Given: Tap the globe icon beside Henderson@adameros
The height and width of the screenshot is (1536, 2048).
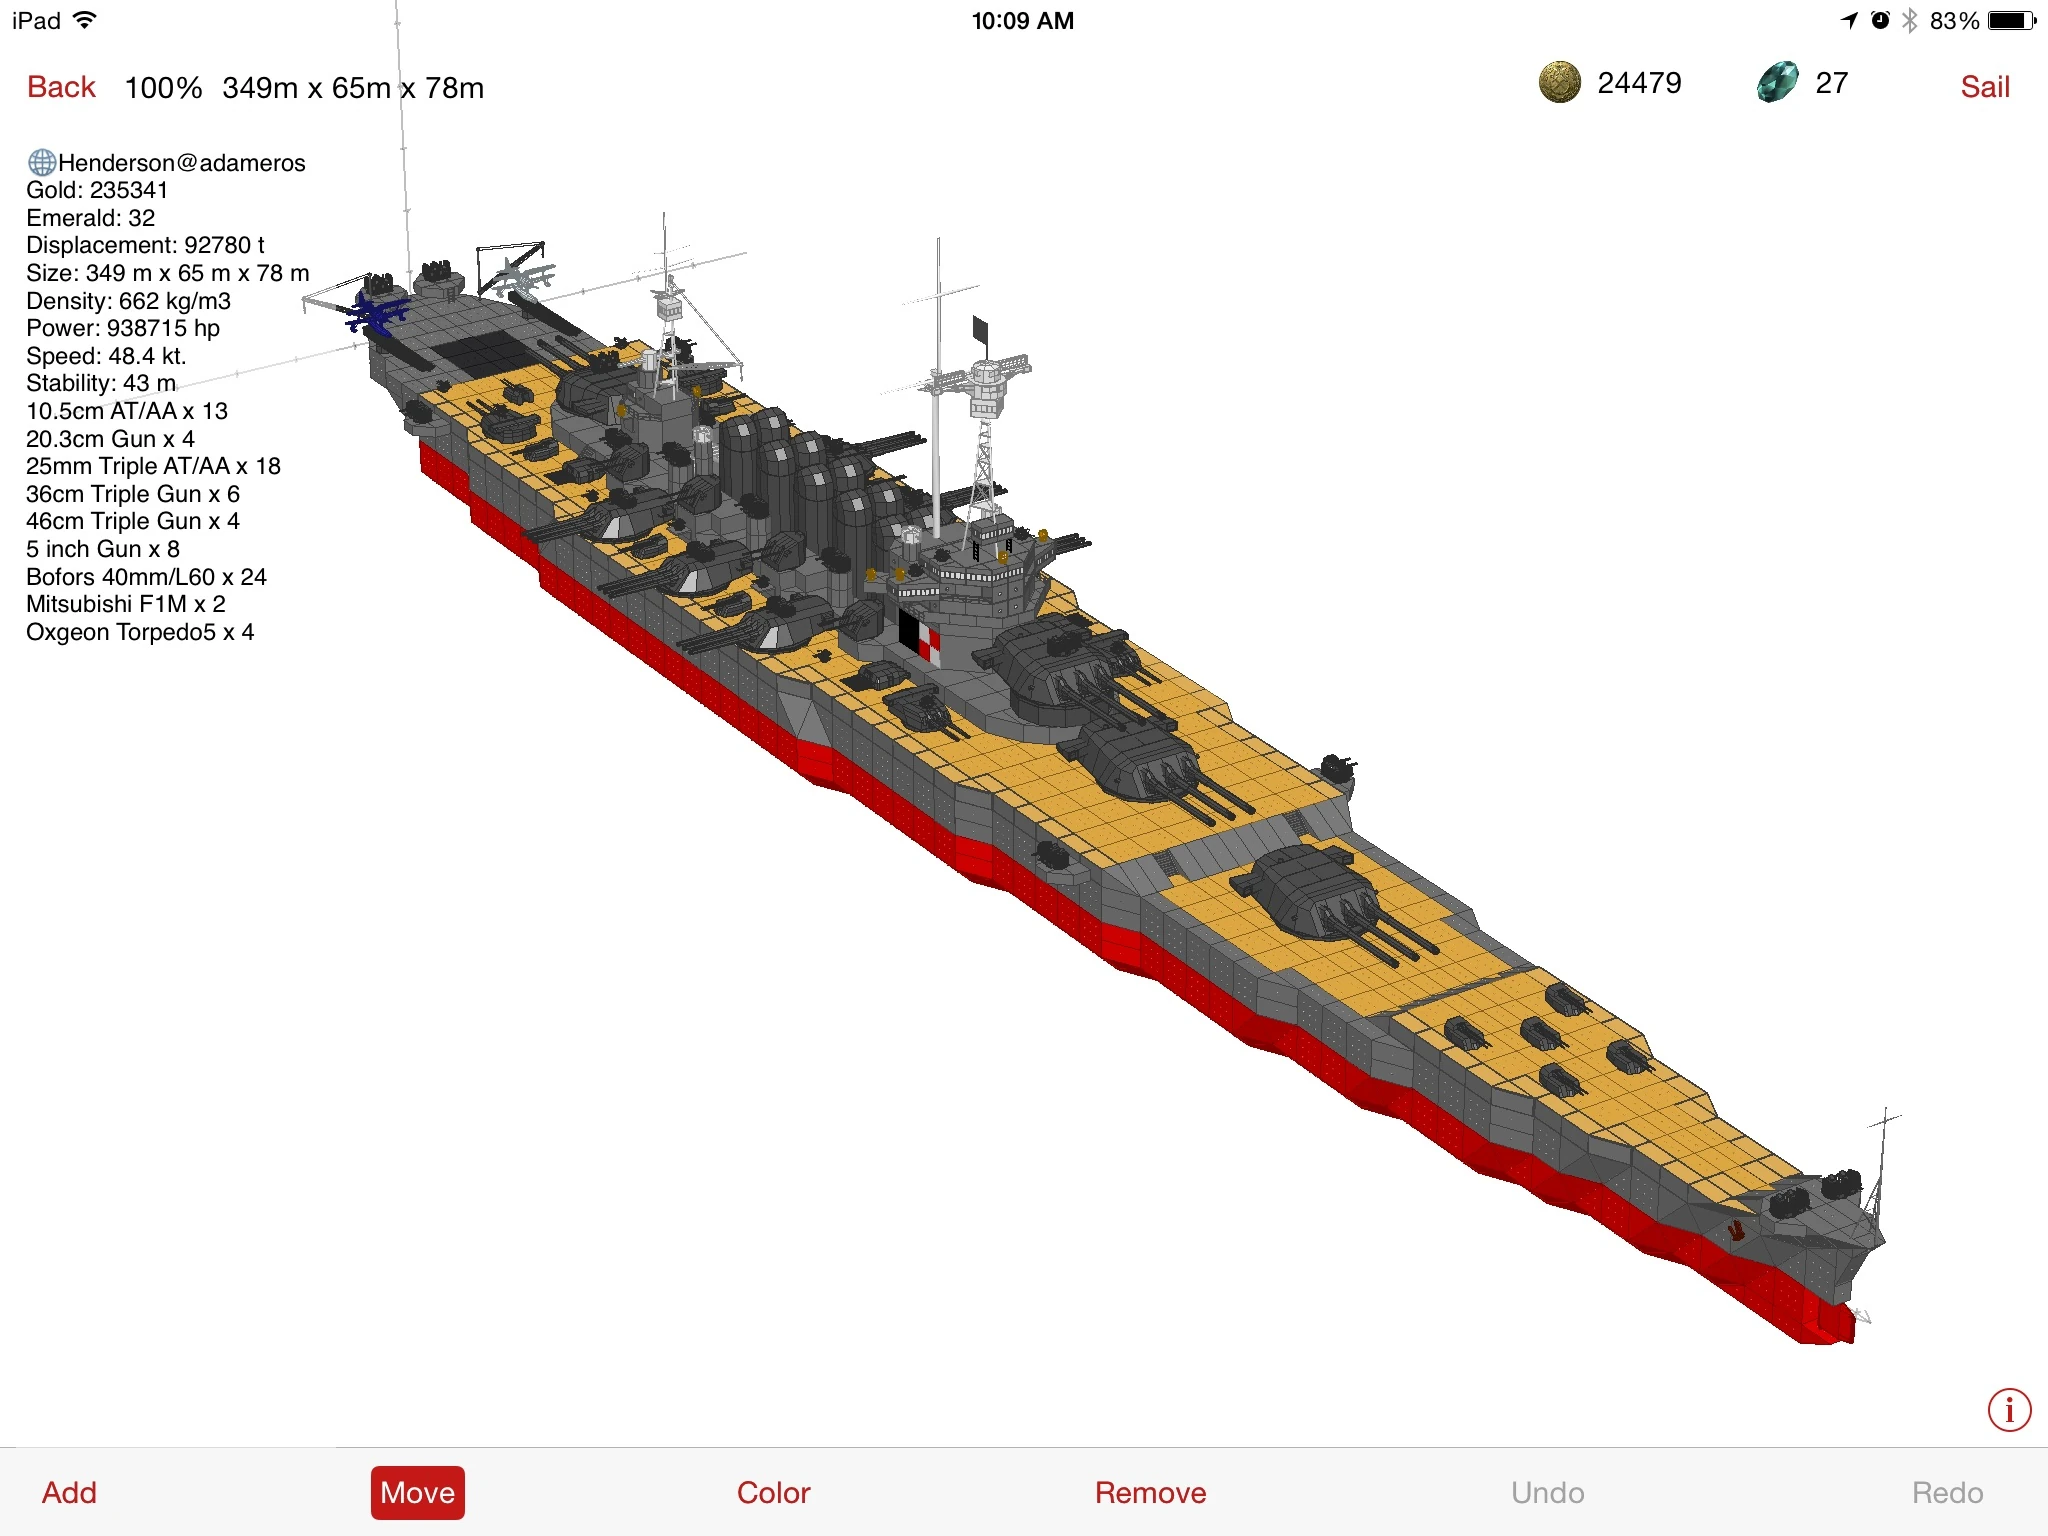Looking at the screenshot, I should tap(41, 162).
